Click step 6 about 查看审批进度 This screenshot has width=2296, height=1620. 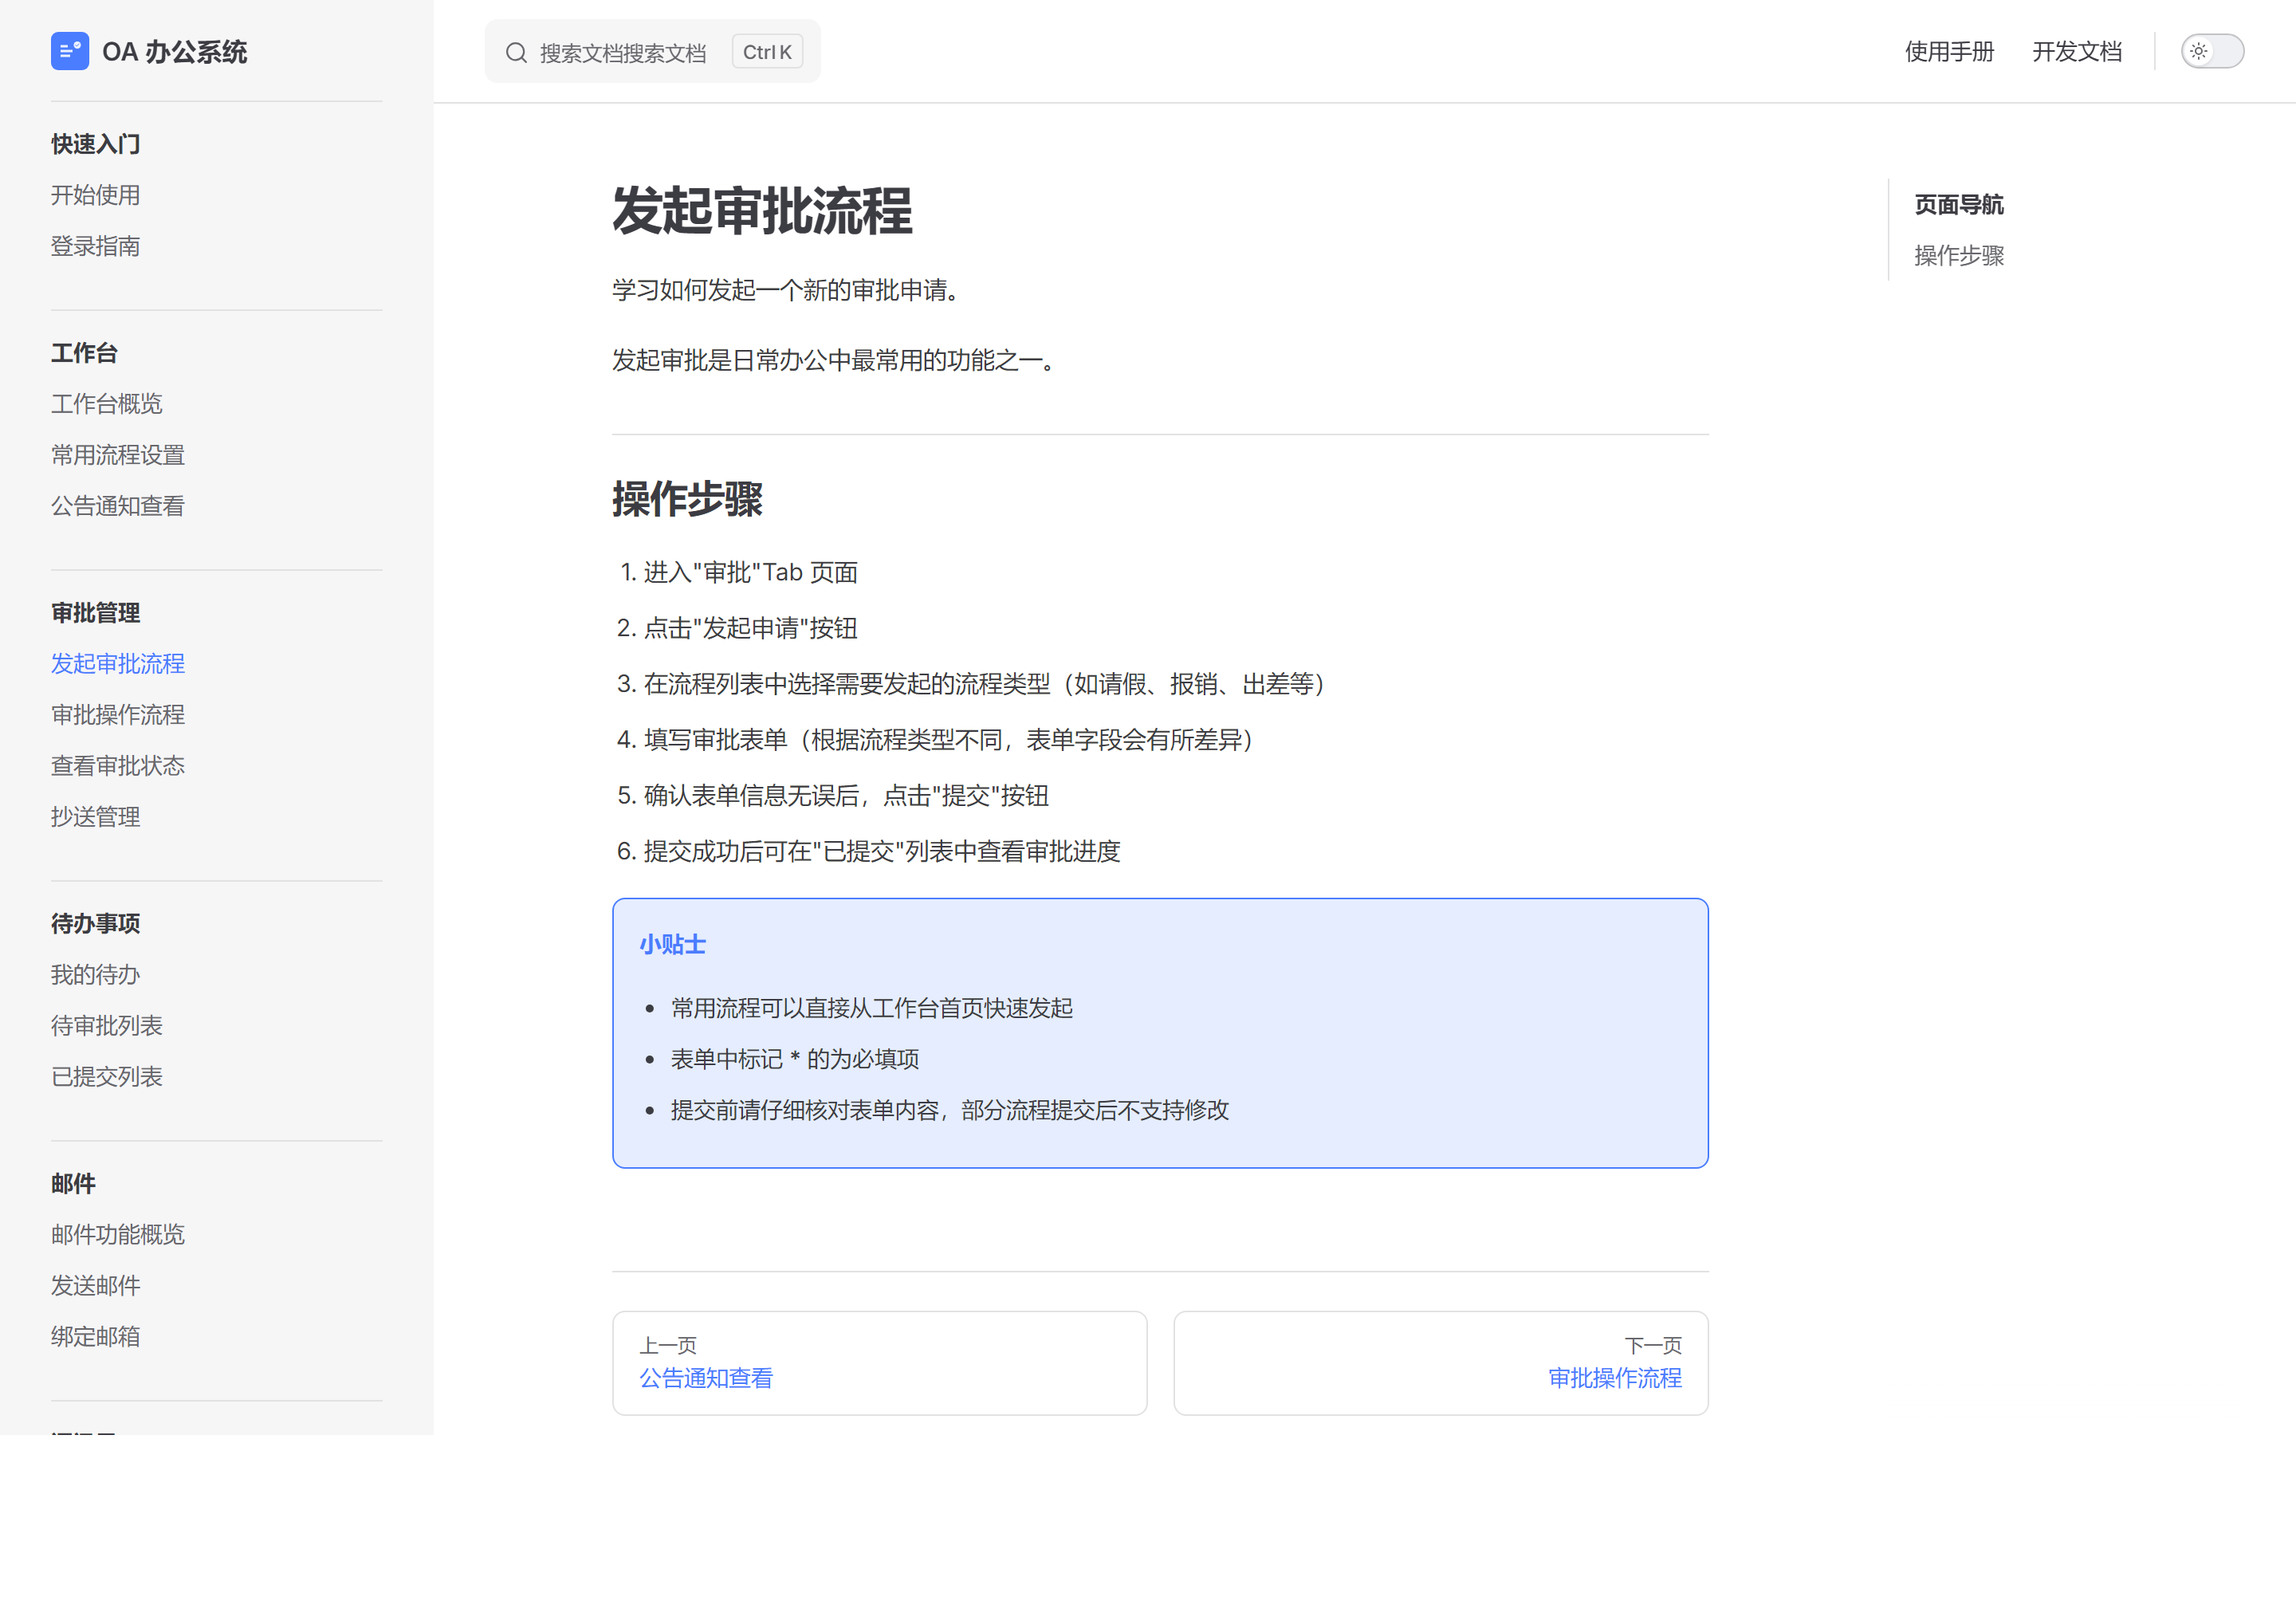tap(882, 853)
